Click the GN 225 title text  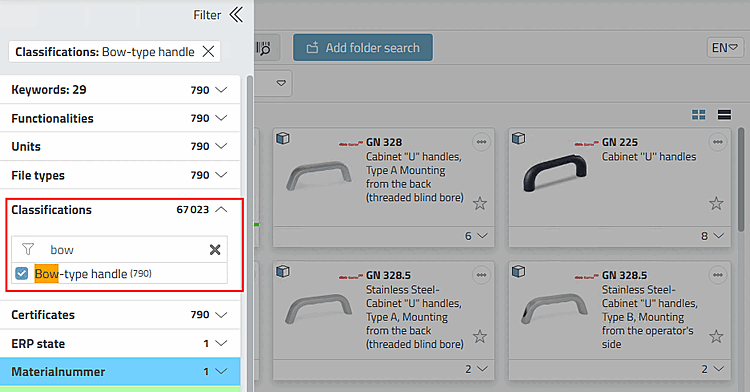click(x=620, y=142)
